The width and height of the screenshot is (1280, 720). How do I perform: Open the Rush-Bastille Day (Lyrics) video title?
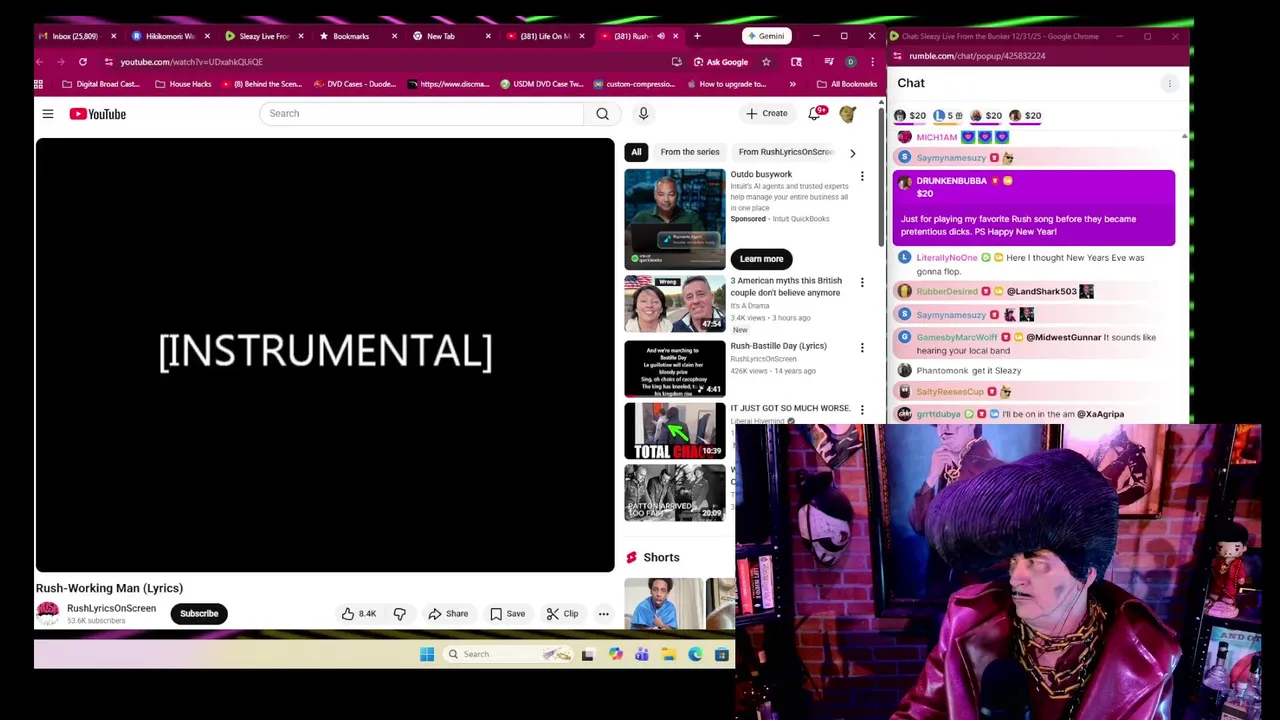point(778,346)
